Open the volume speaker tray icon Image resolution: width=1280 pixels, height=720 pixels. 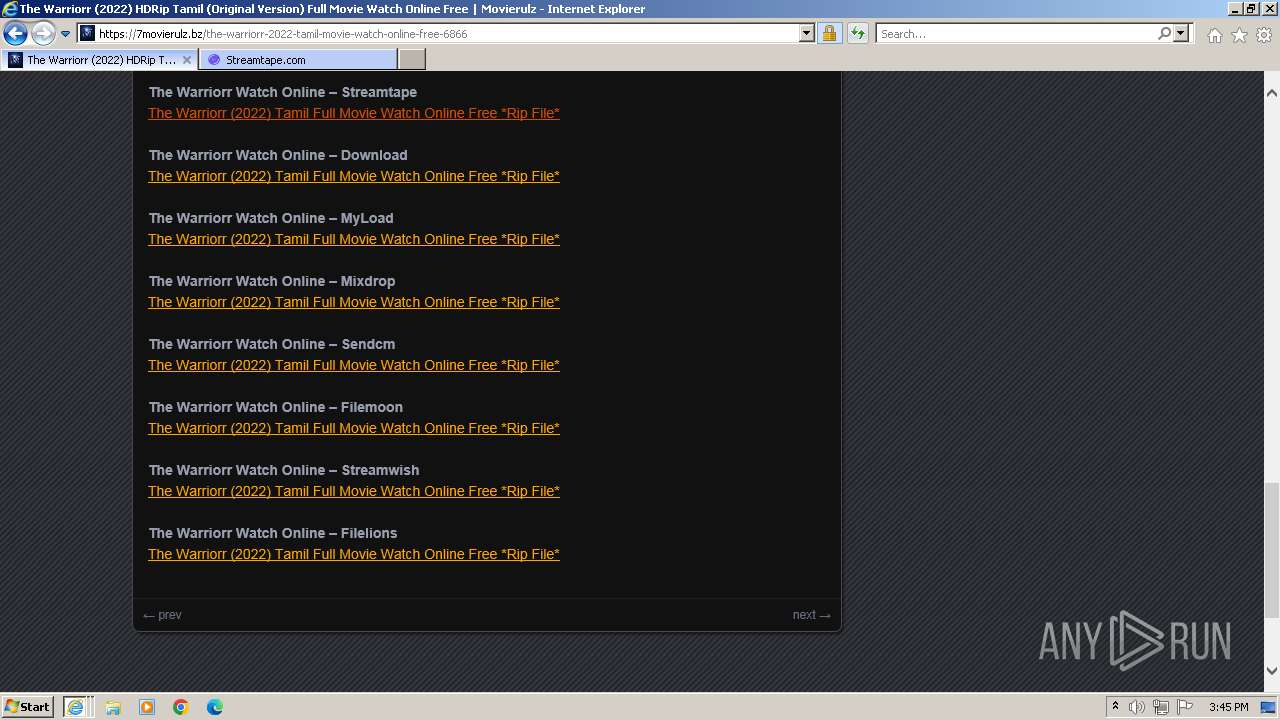[x=1137, y=707]
